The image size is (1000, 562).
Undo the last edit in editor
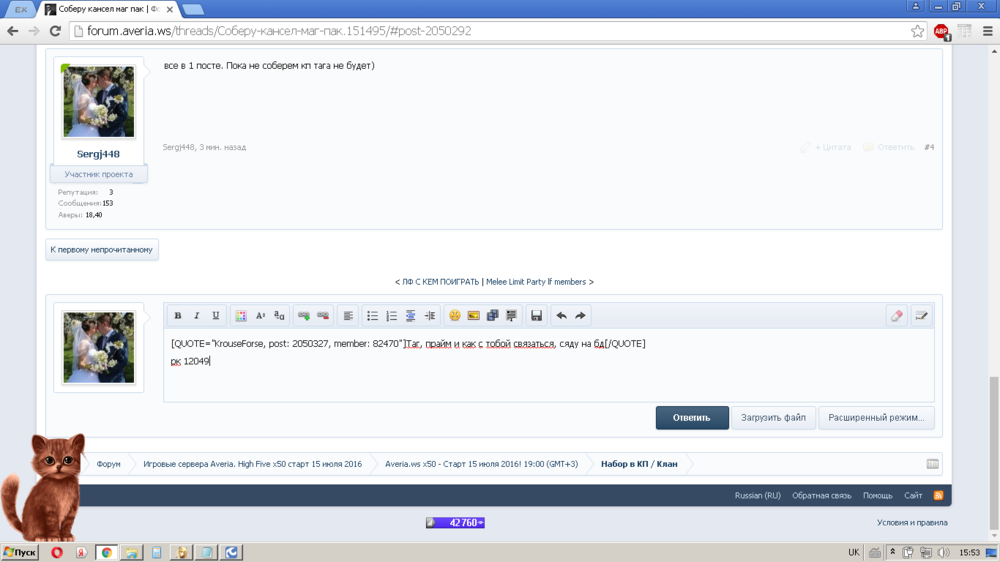(561, 316)
